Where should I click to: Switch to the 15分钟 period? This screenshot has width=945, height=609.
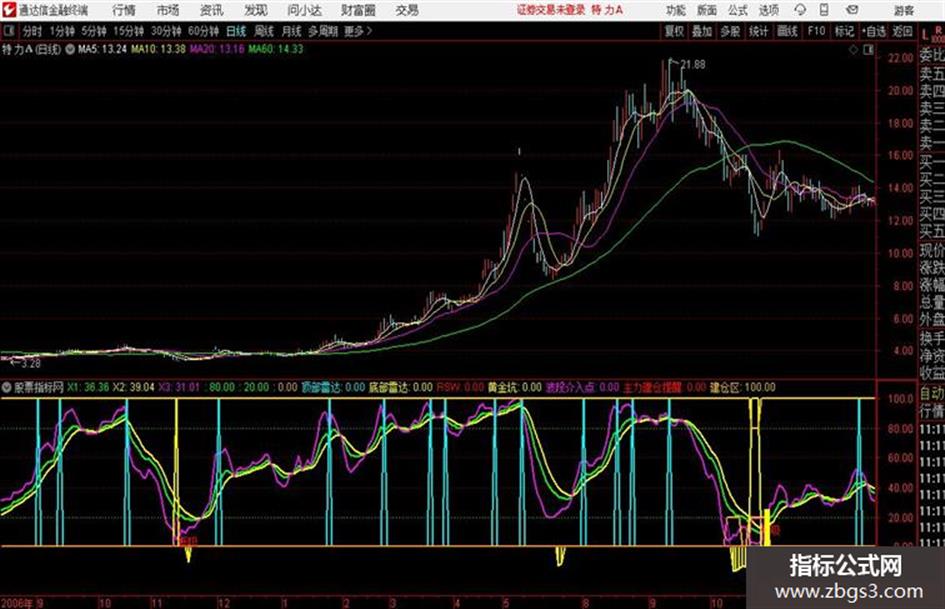(129, 31)
